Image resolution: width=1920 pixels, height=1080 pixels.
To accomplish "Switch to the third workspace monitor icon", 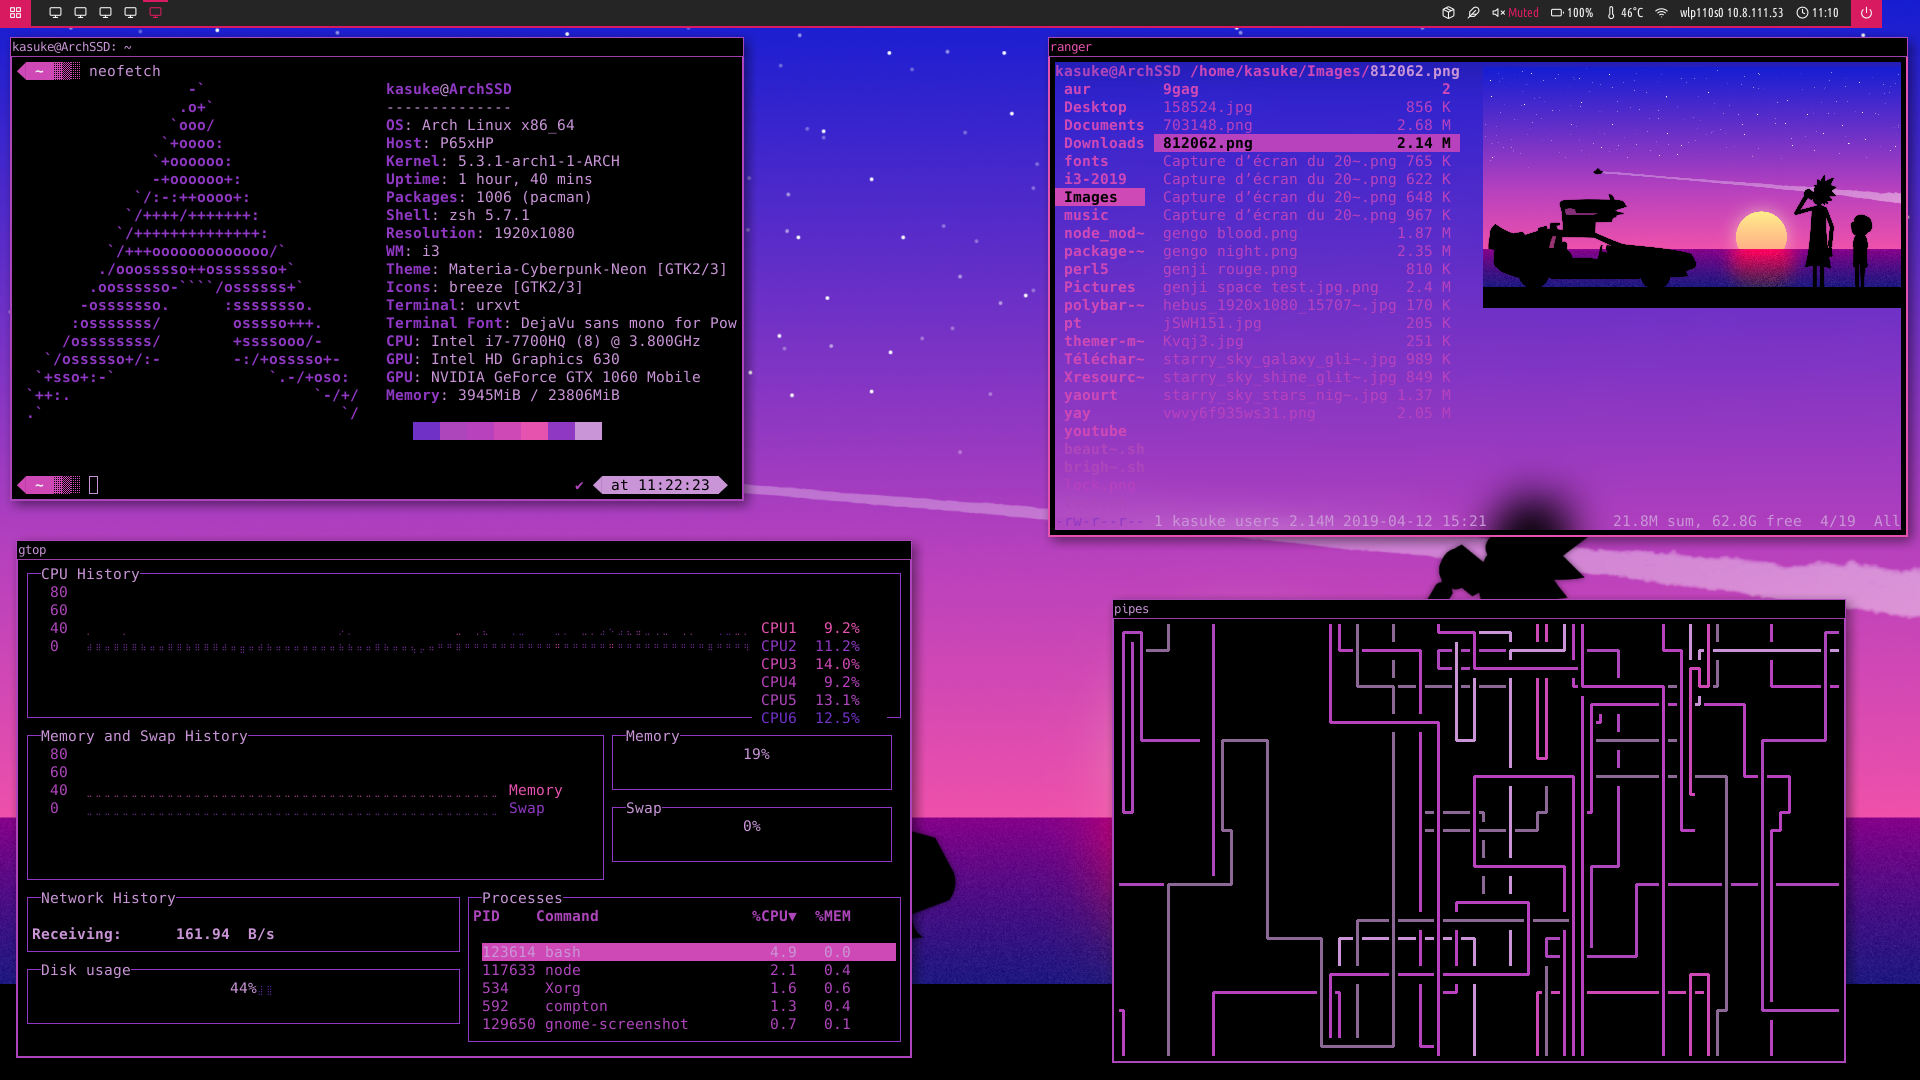I will [105, 13].
